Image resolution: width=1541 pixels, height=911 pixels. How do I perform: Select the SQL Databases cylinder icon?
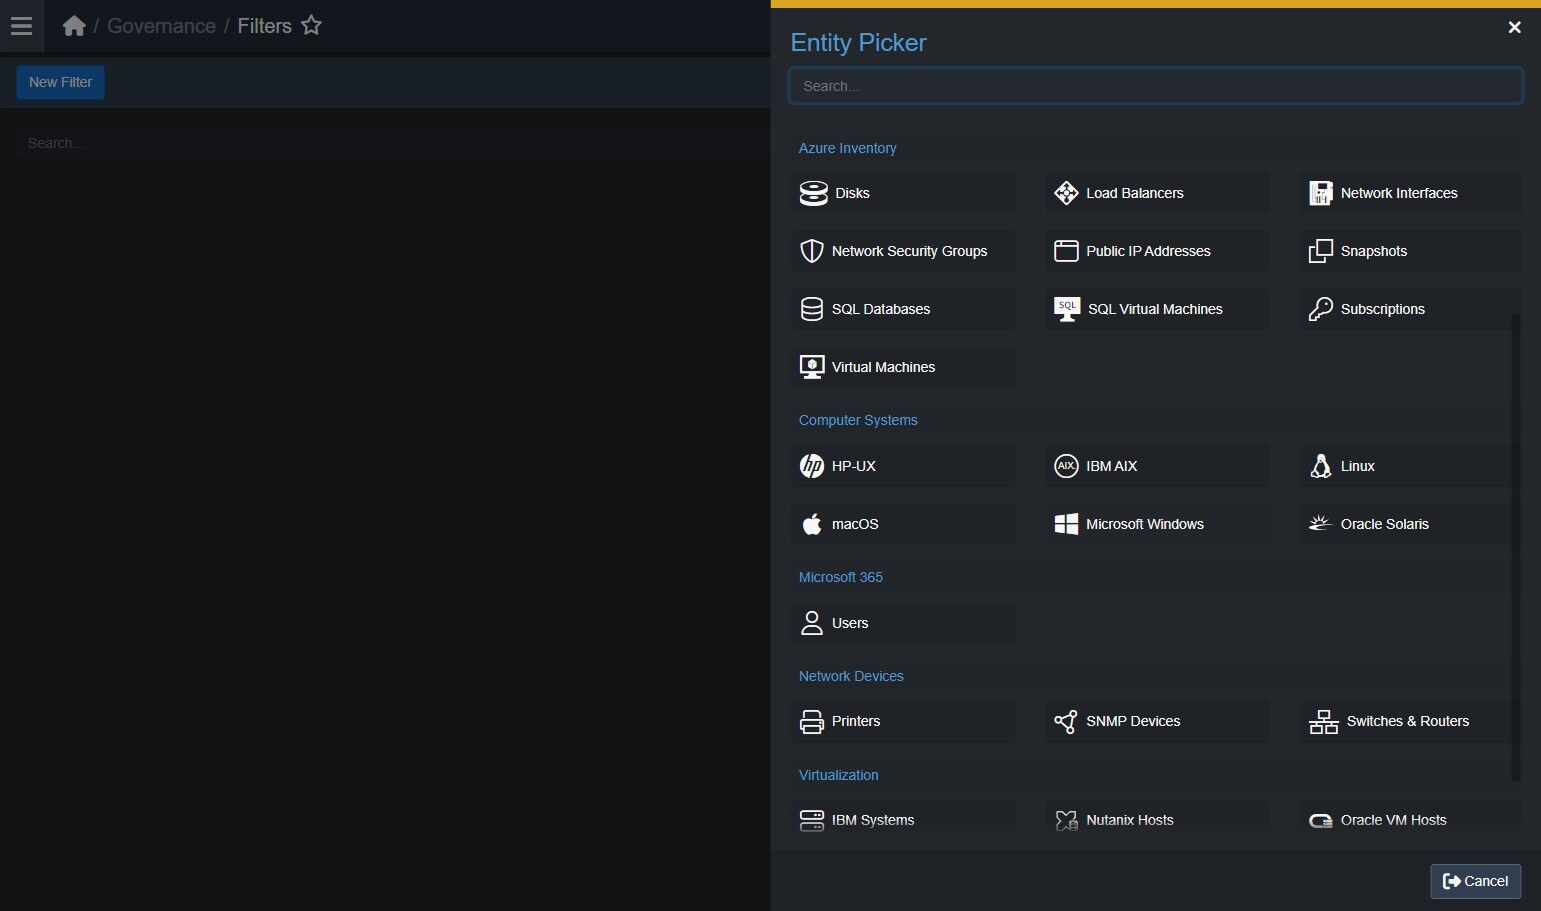pos(812,309)
